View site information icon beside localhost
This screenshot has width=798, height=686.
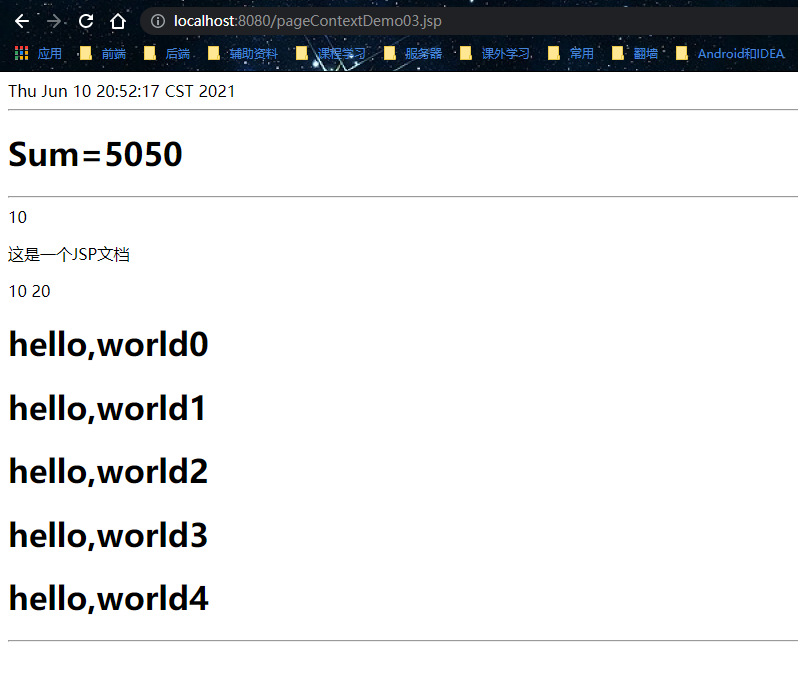[158, 21]
